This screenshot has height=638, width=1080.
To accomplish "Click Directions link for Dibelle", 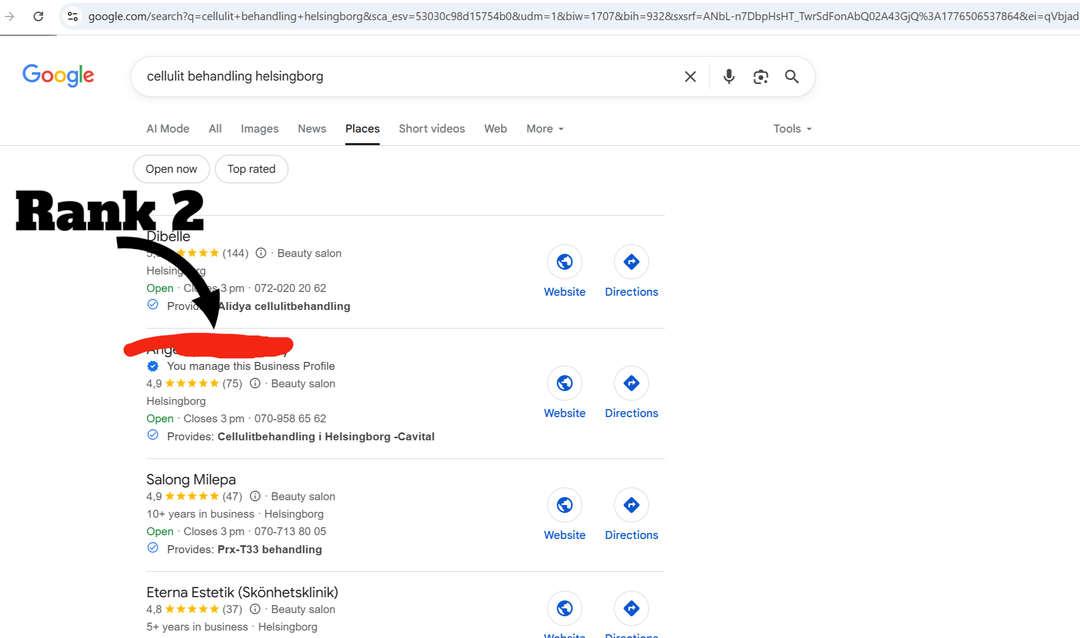I will pos(632,292).
